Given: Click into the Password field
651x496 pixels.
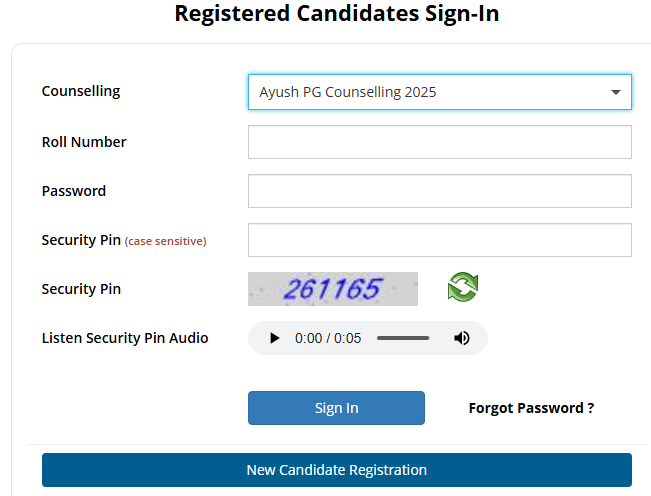Looking at the screenshot, I should (439, 191).
